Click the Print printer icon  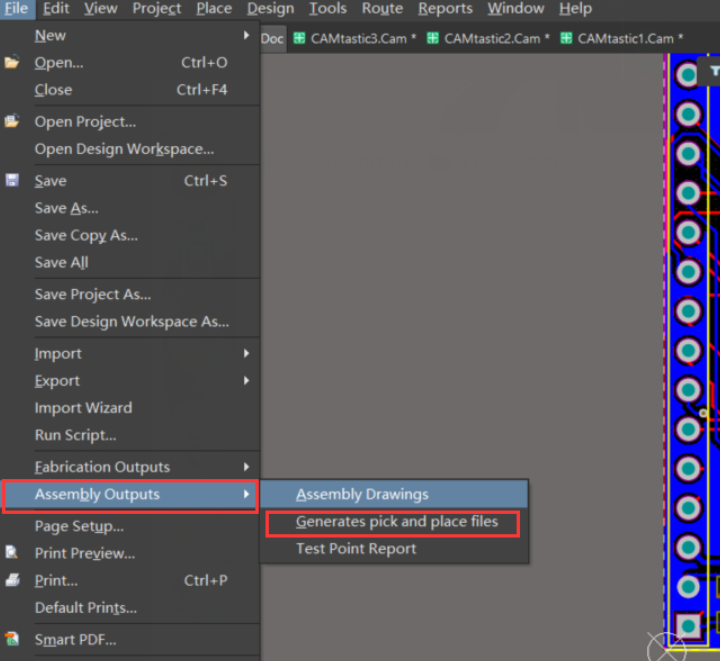click(12, 580)
